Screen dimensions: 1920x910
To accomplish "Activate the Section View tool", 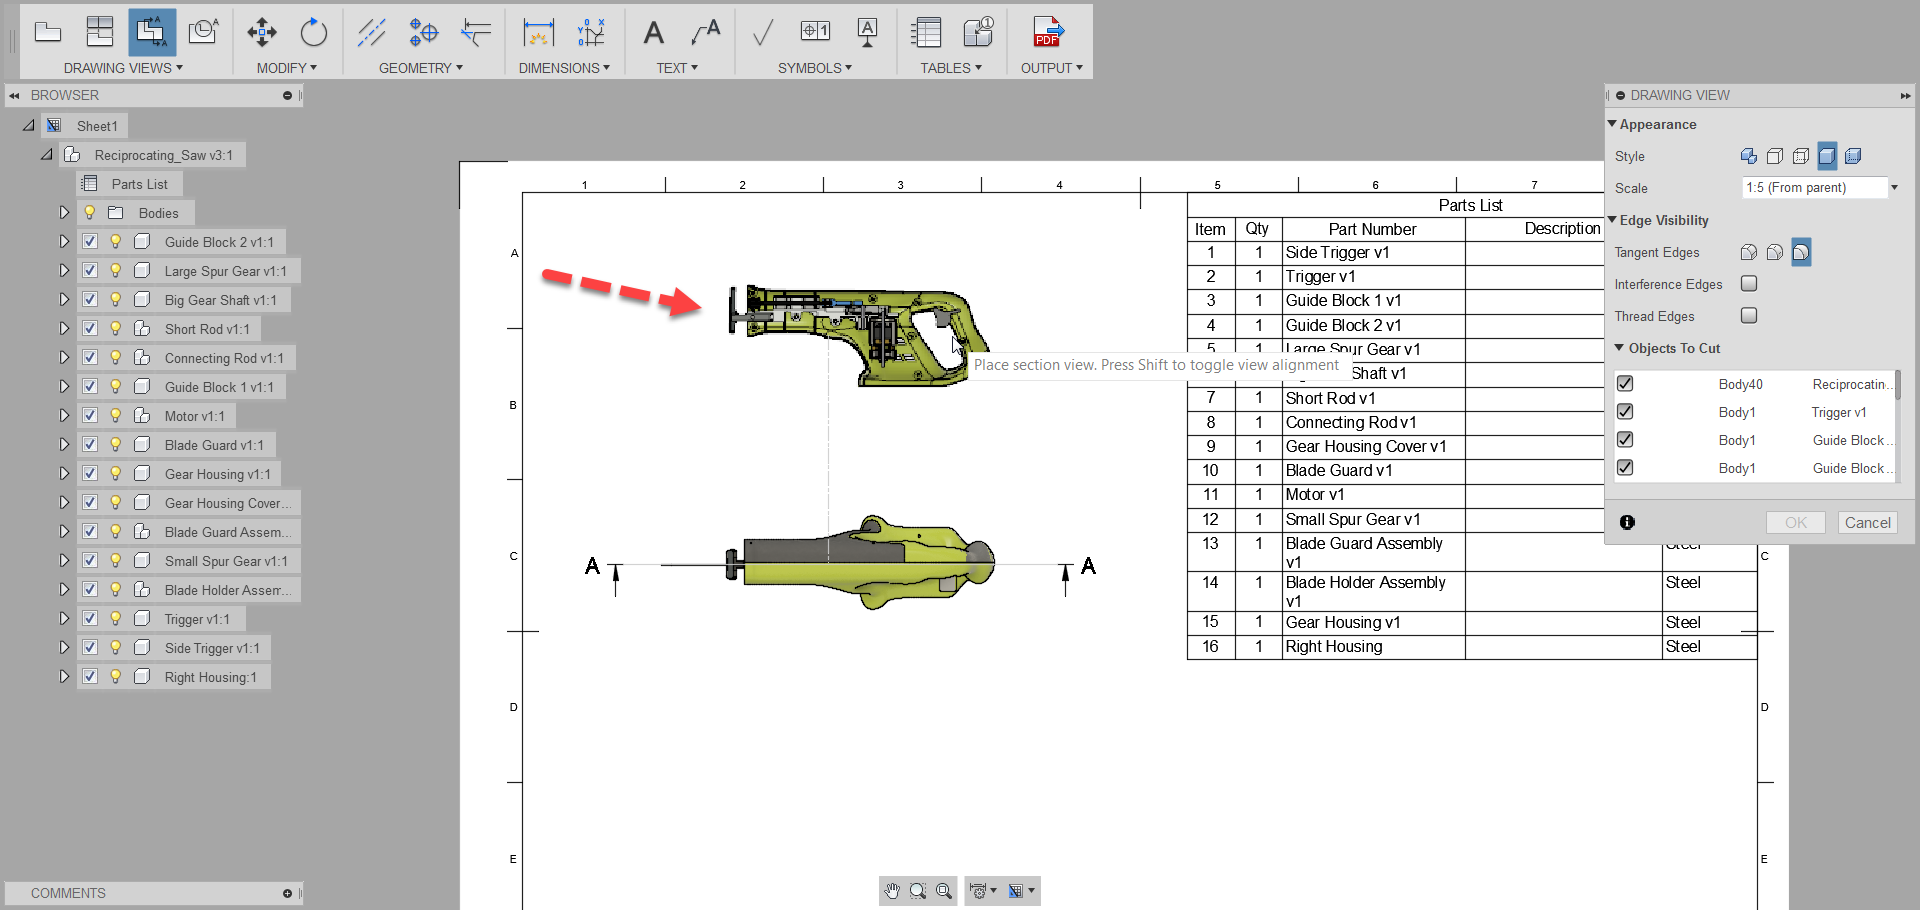I will click(152, 32).
